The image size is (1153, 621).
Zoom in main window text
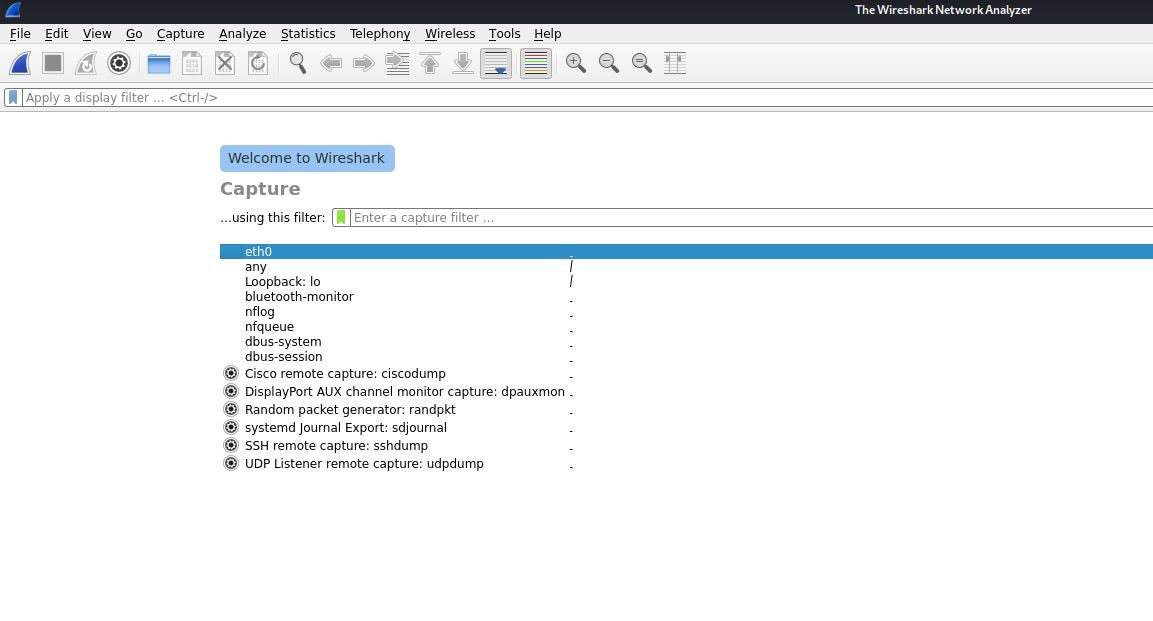(576, 63)
